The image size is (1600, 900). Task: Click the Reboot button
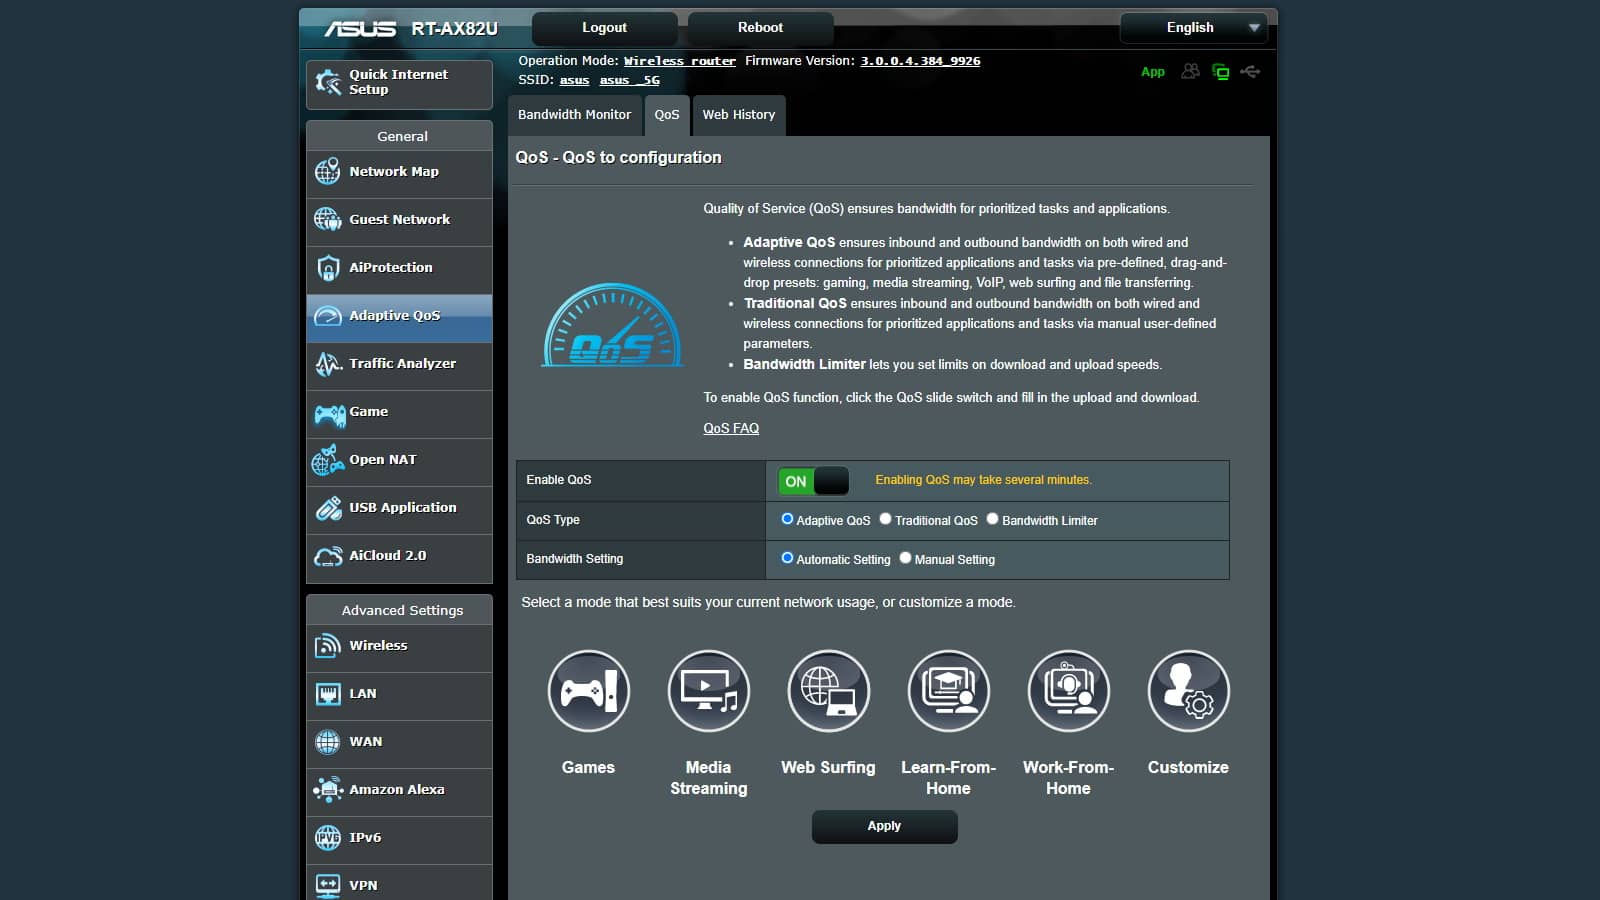tap(760, 28)
